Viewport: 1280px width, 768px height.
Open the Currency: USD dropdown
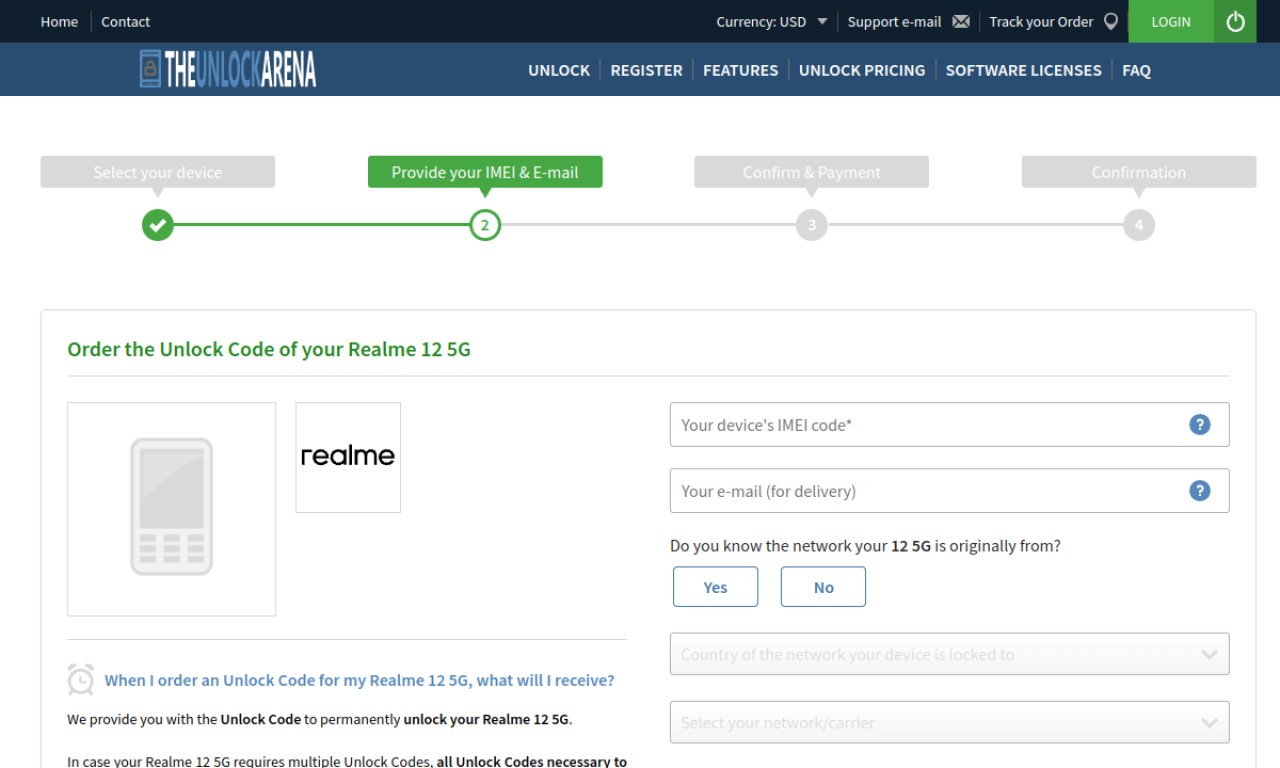coord(771,22)
